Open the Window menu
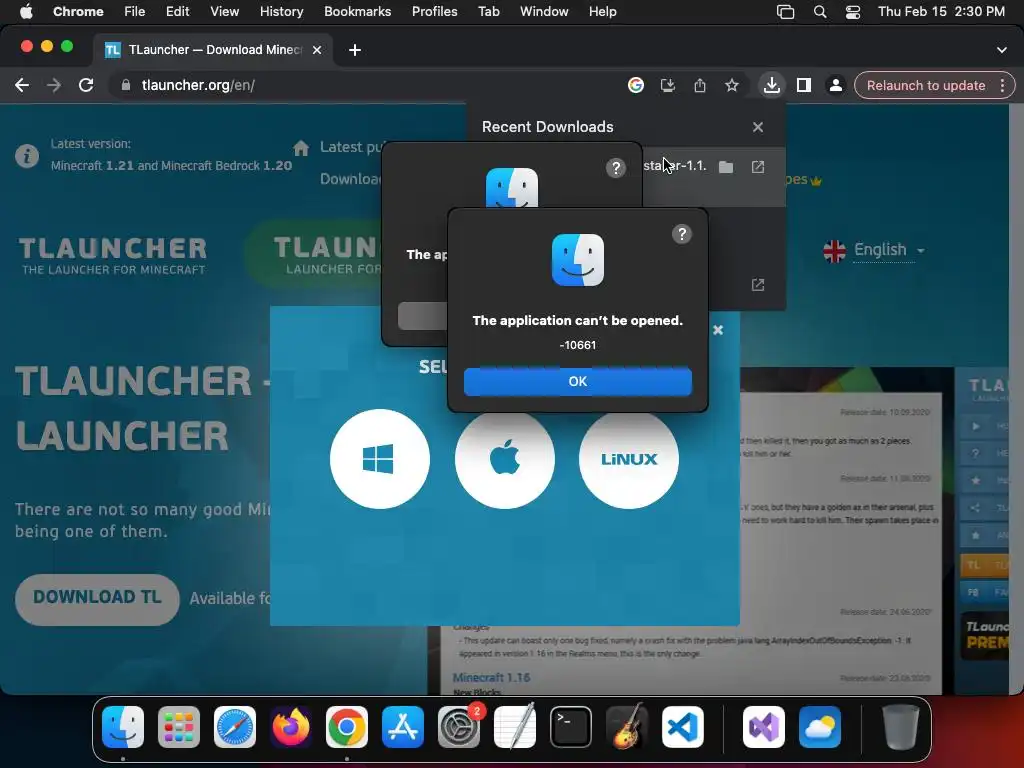Image resolution: width=1024 pixels, height=768 pixels. tap(544, 12)
